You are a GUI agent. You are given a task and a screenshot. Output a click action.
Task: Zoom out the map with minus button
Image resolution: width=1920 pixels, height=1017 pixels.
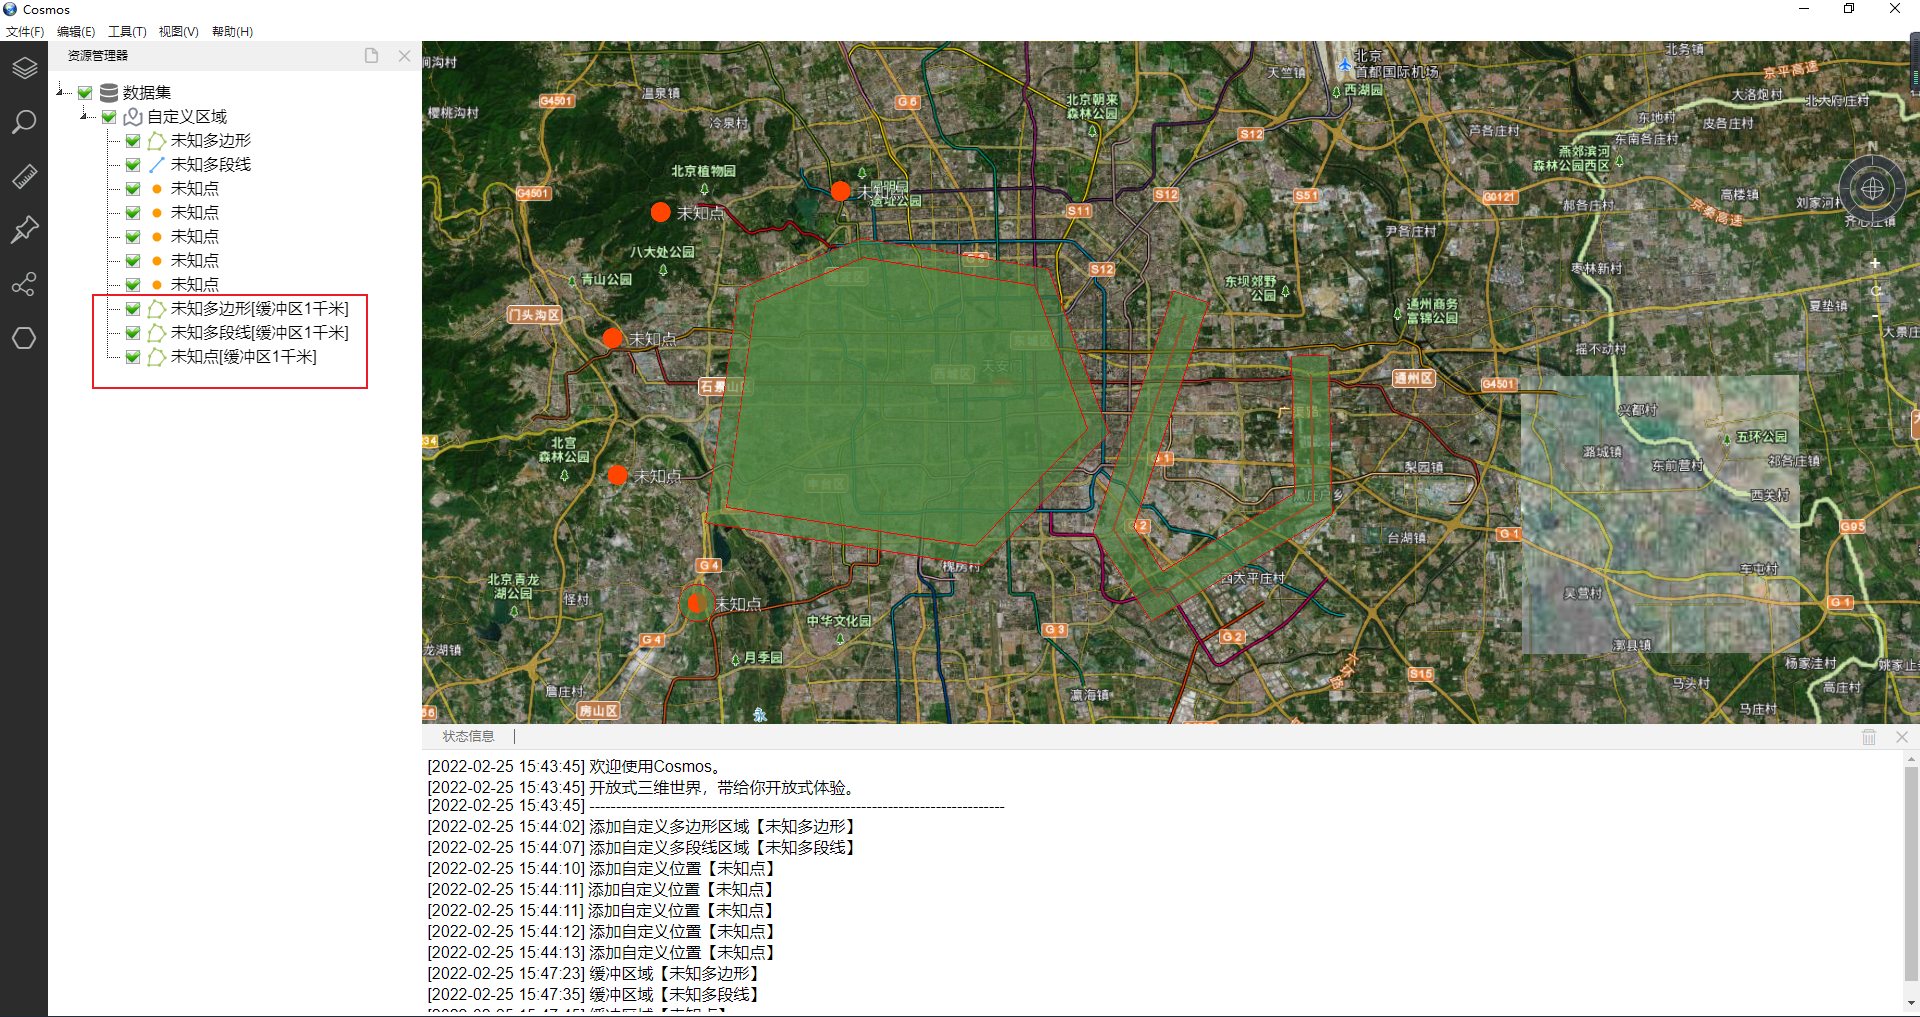click(x=1875, y=317)
